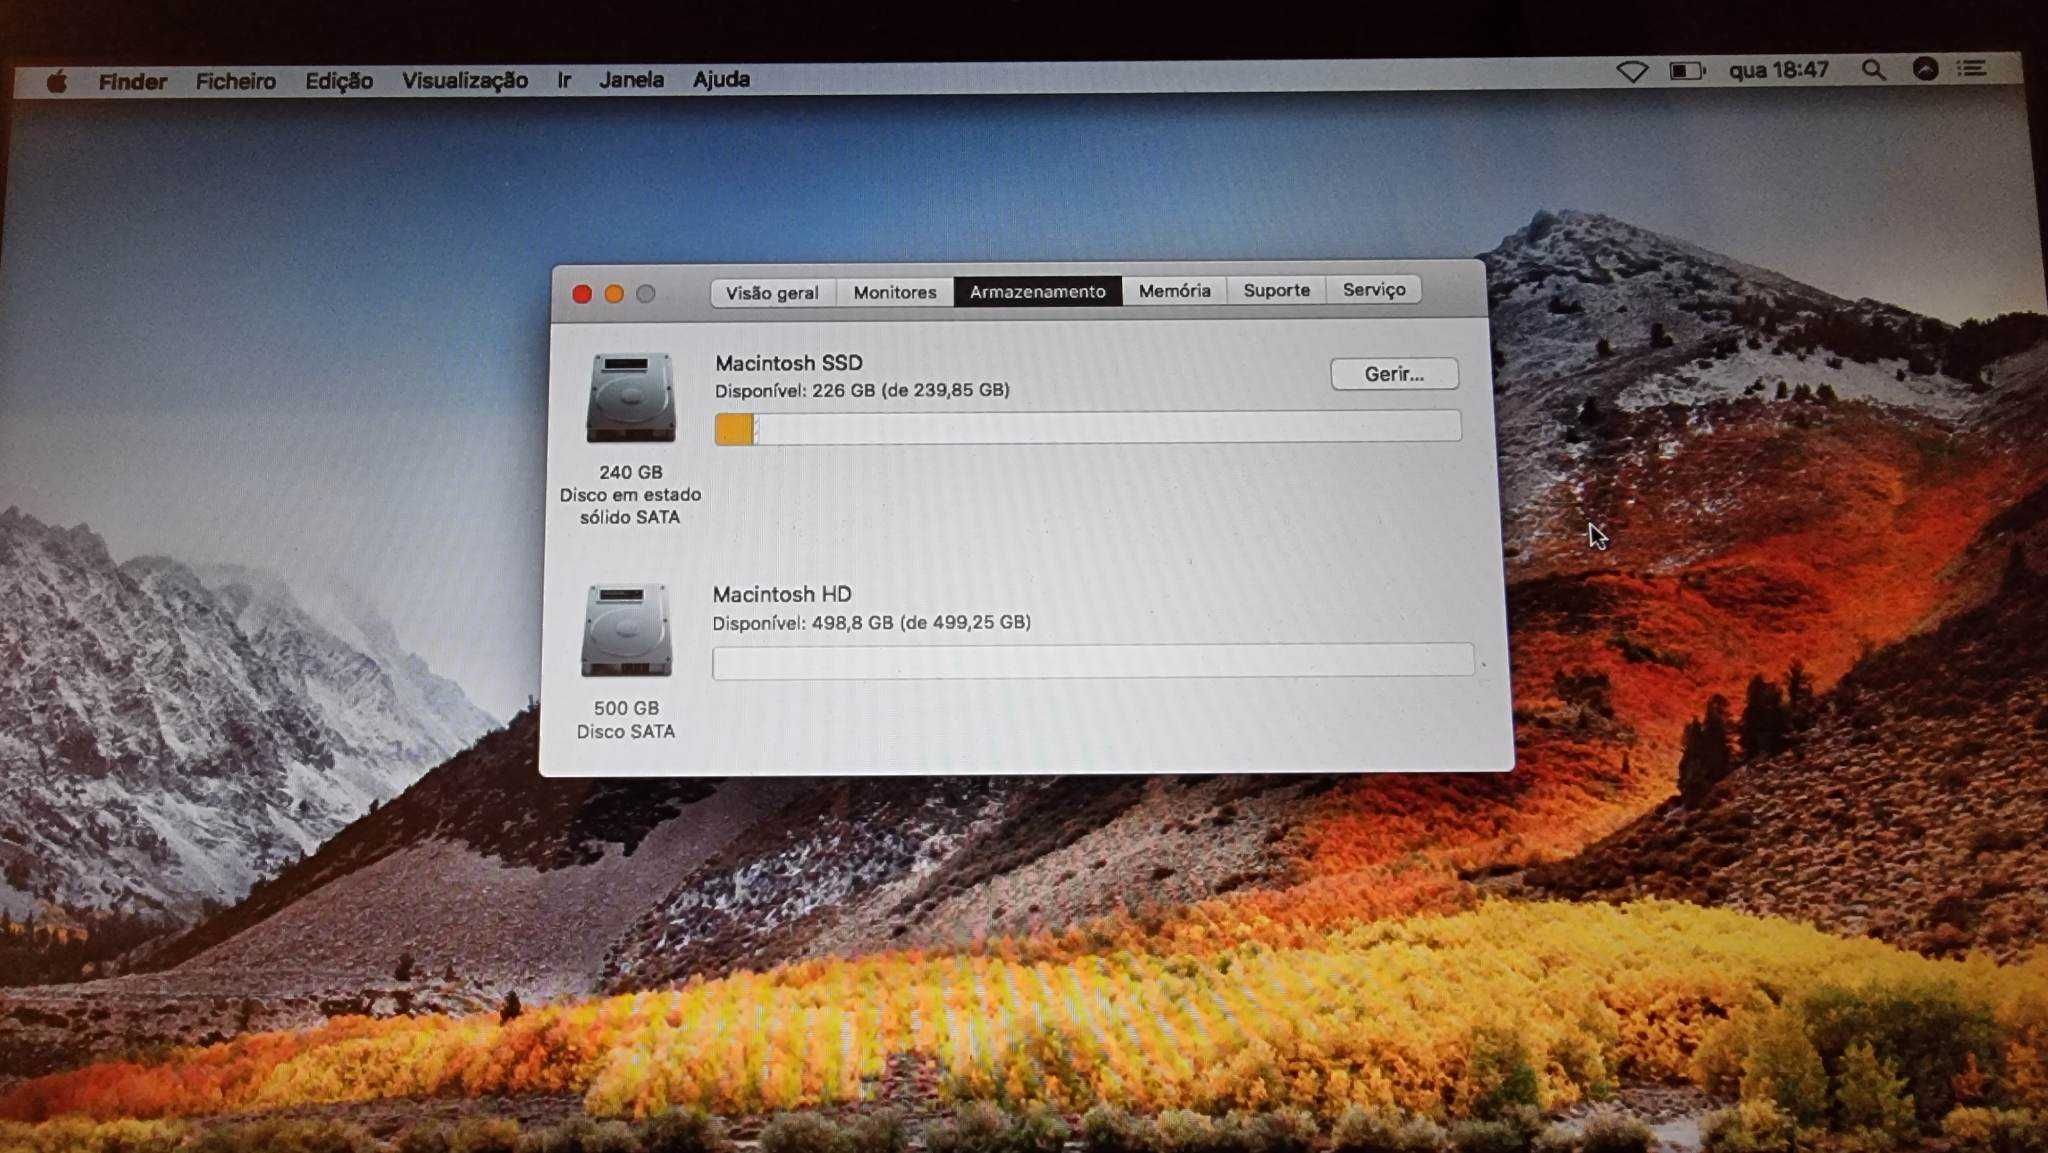Screen dimensions: 2048x1153
Task: Check the battery status icon
Action: click(1687, 71)
